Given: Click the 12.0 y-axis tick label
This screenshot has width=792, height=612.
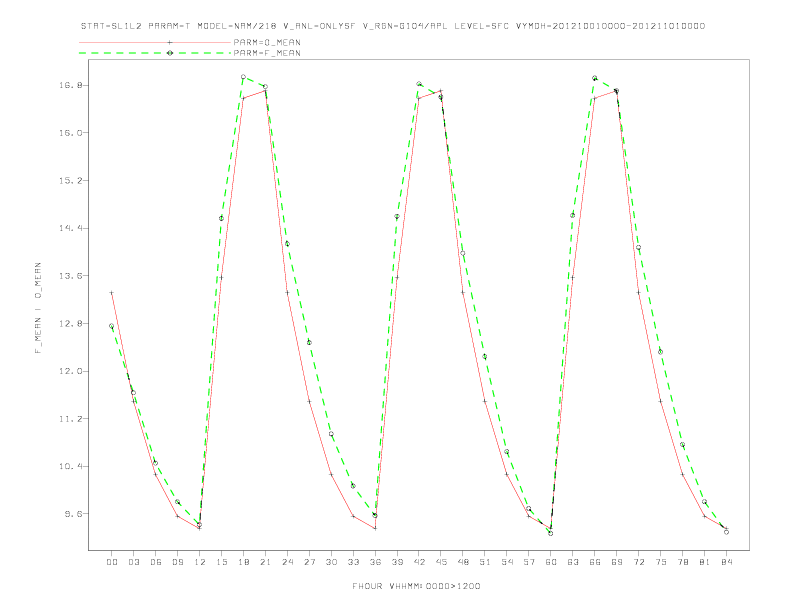Looking at the screenshot, I should coord(70,371).
